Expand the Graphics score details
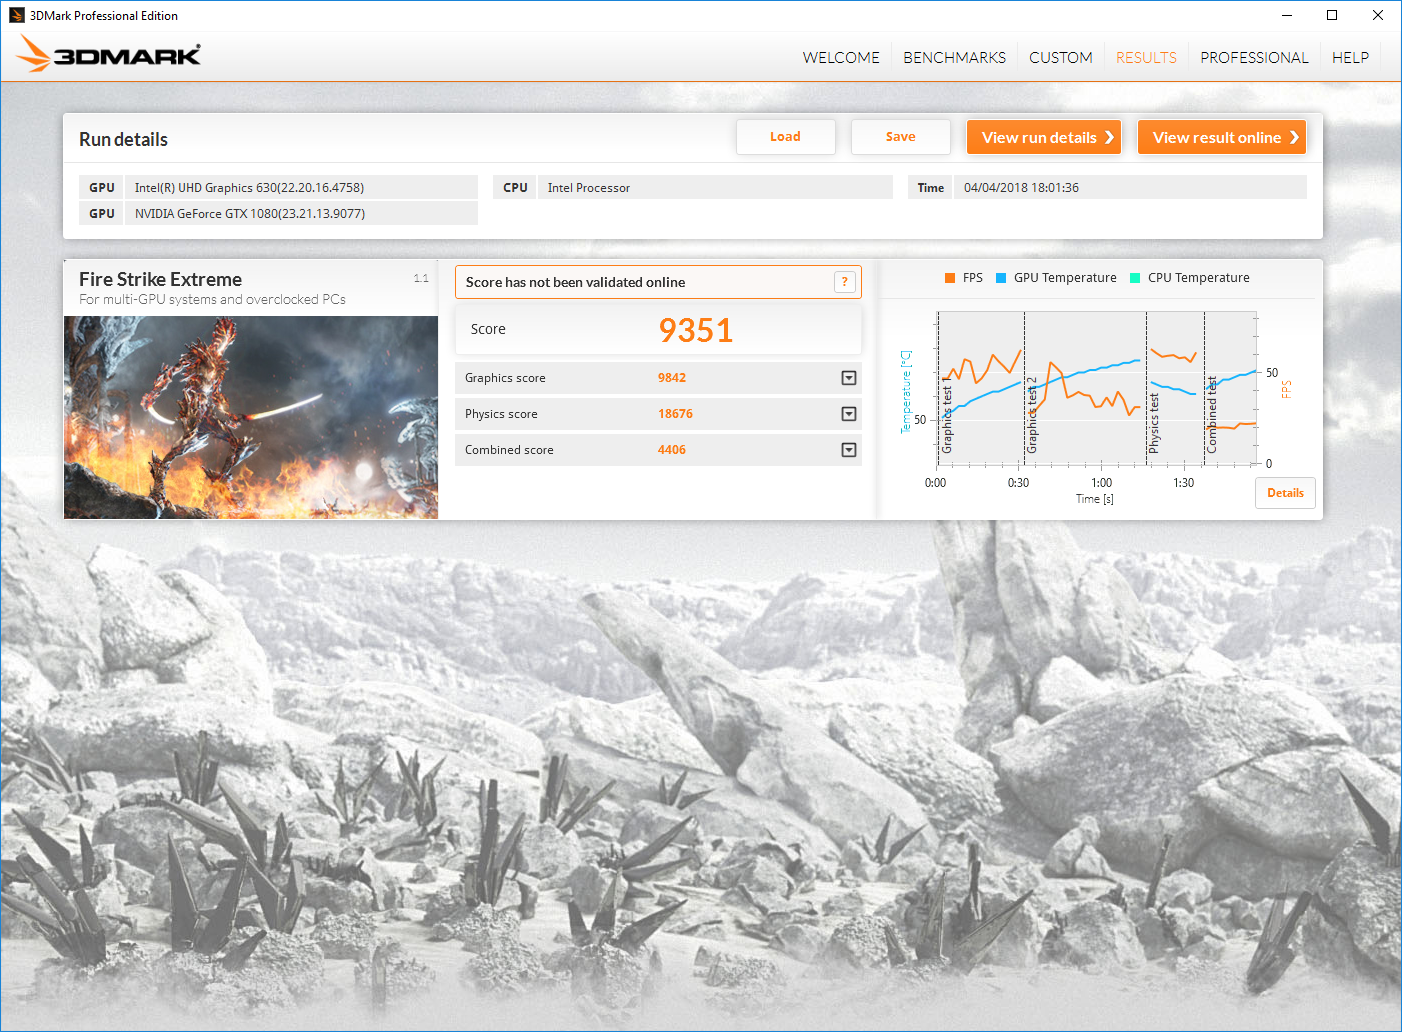The height and width of the screenshot is (1032, 1402). point(849,378)
